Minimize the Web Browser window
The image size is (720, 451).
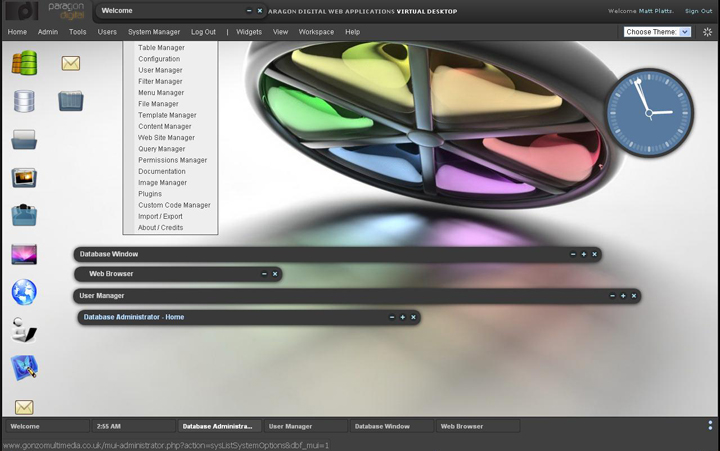pos(264,274)
